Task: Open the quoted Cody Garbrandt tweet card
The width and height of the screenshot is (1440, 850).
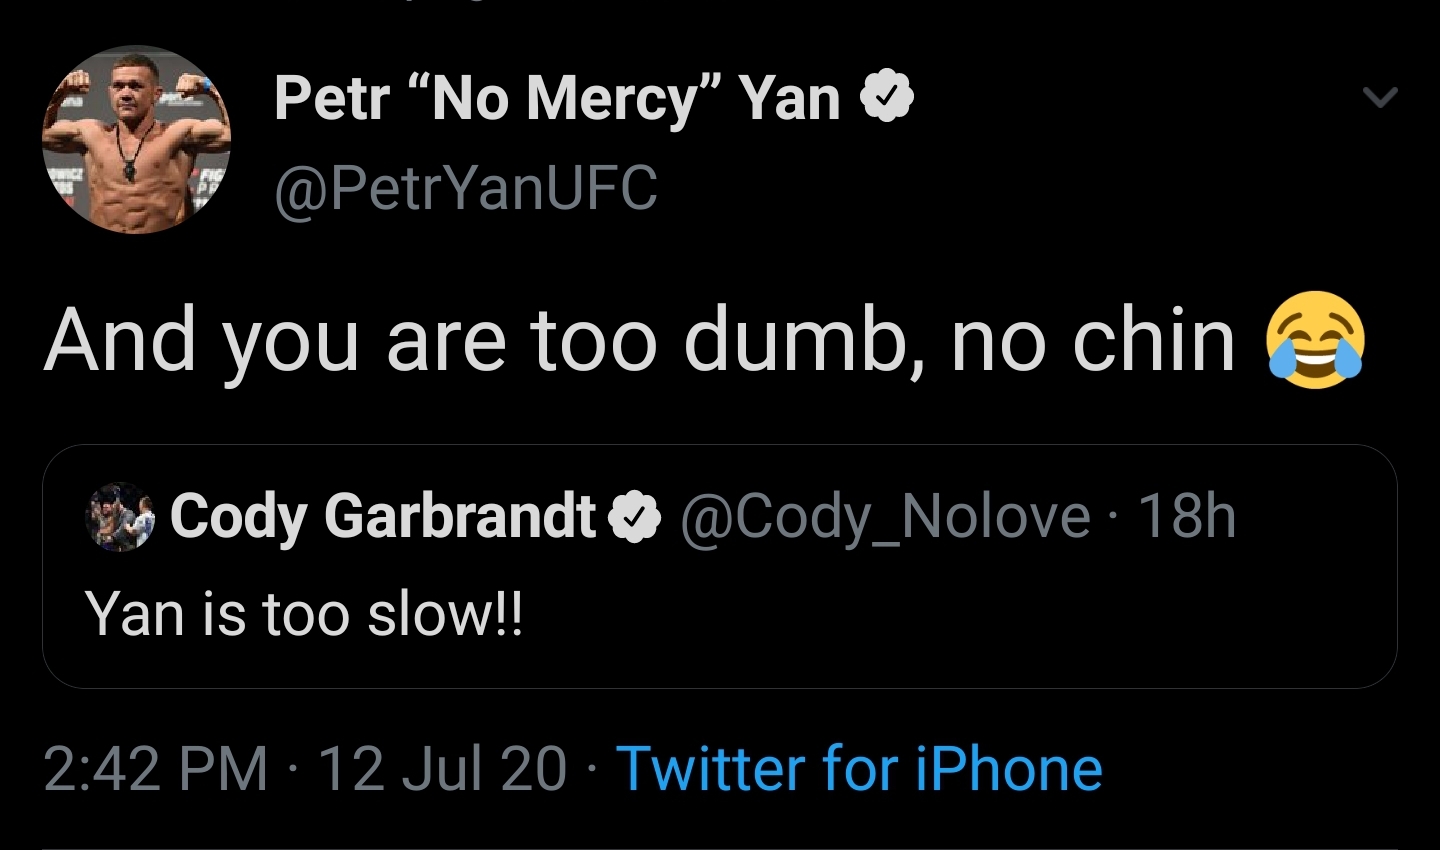Action: [x=719, y=566]
